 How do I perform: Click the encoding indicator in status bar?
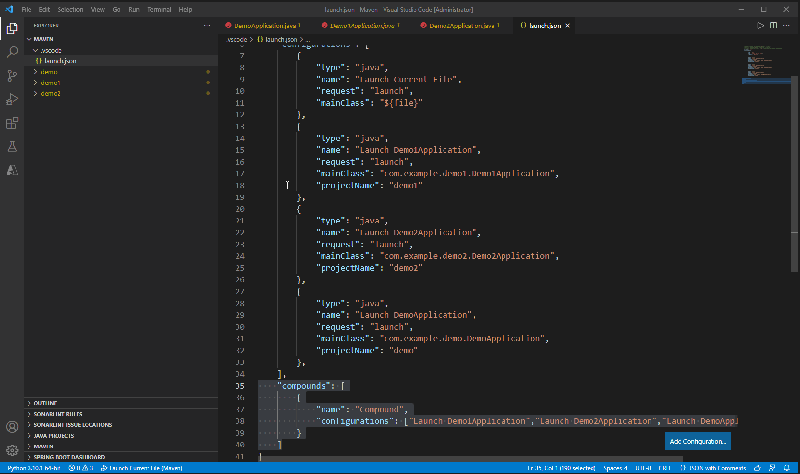pyautogui.click(x=643, y=468)
